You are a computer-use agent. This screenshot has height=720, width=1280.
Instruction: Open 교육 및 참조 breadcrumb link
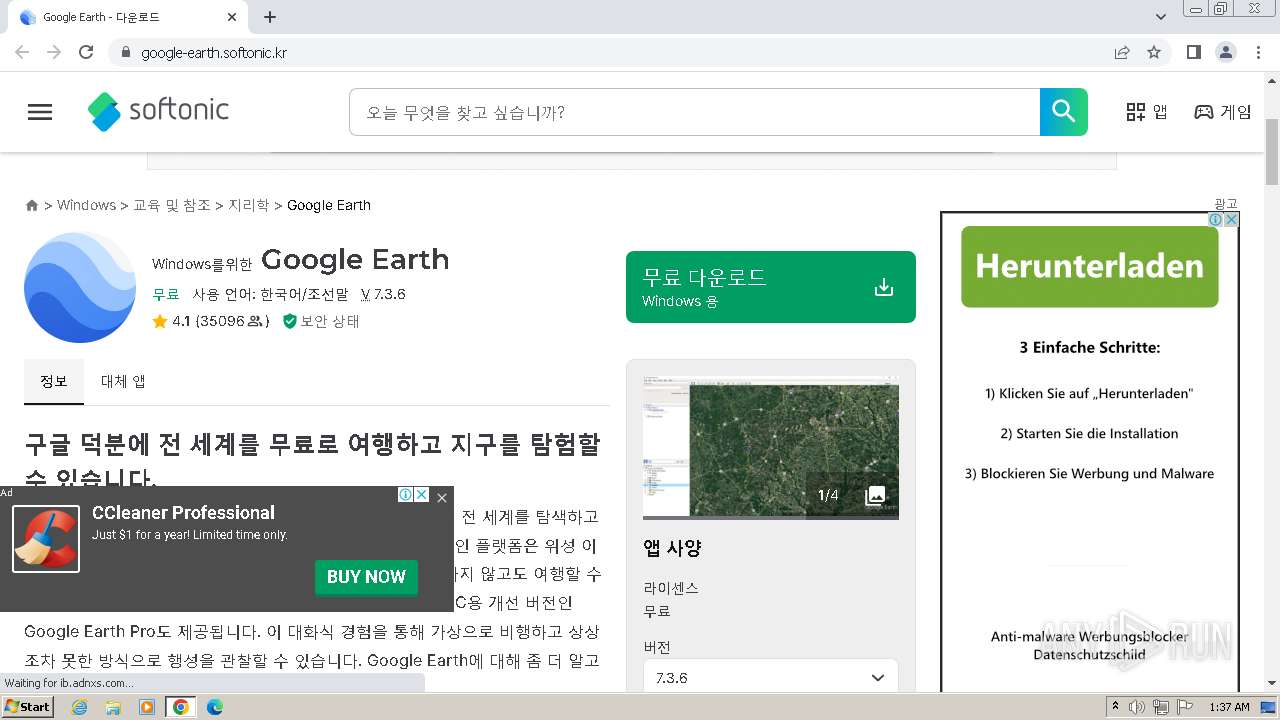coord(172,205)
